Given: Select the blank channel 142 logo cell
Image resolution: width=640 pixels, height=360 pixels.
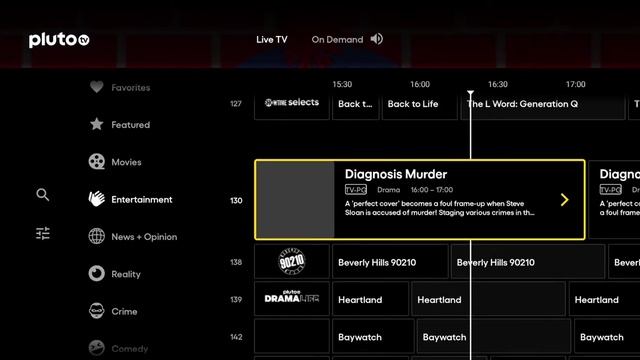Looking at the screenshot, I should coord(291,336).
